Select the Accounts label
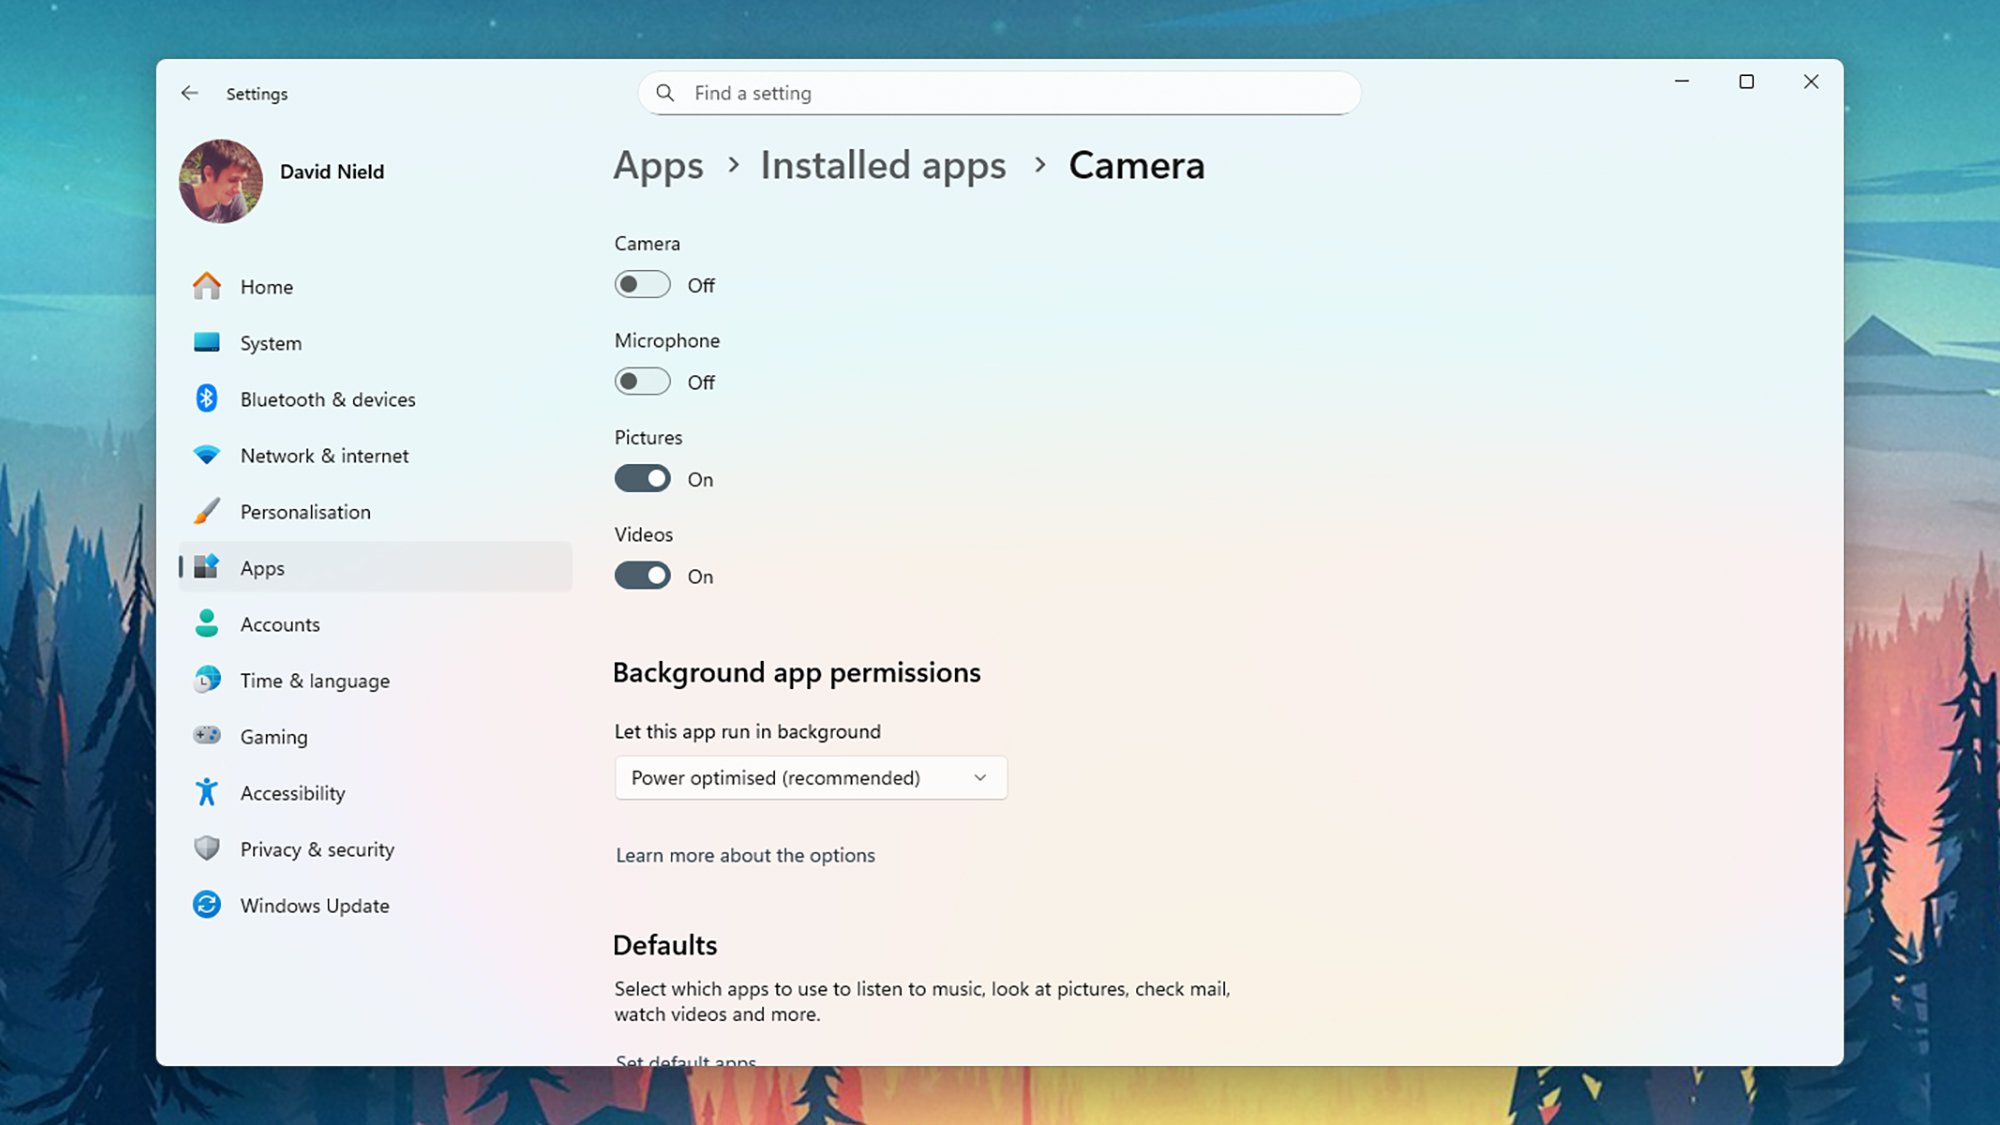This screenshot has width=2000, height=1125. tap(280, 624)
